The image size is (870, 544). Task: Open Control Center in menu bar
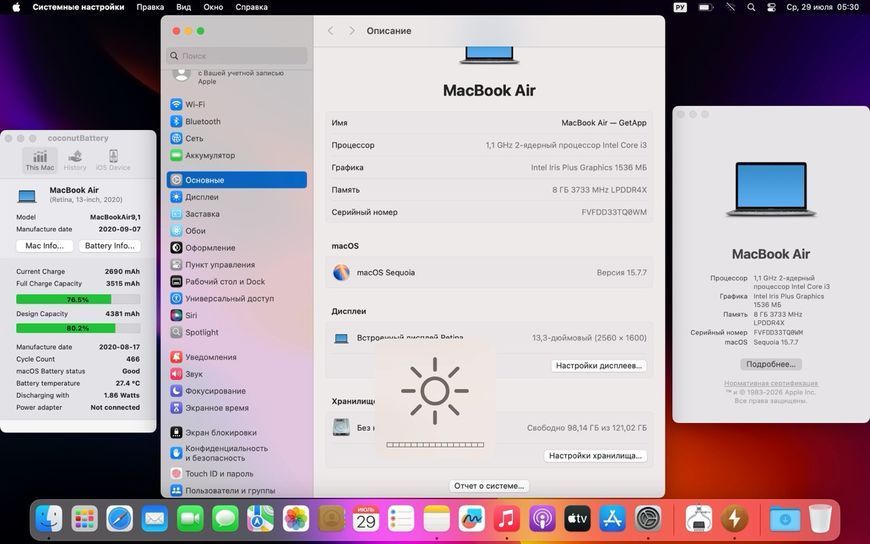pyautogui.click(x=771, y=7)
